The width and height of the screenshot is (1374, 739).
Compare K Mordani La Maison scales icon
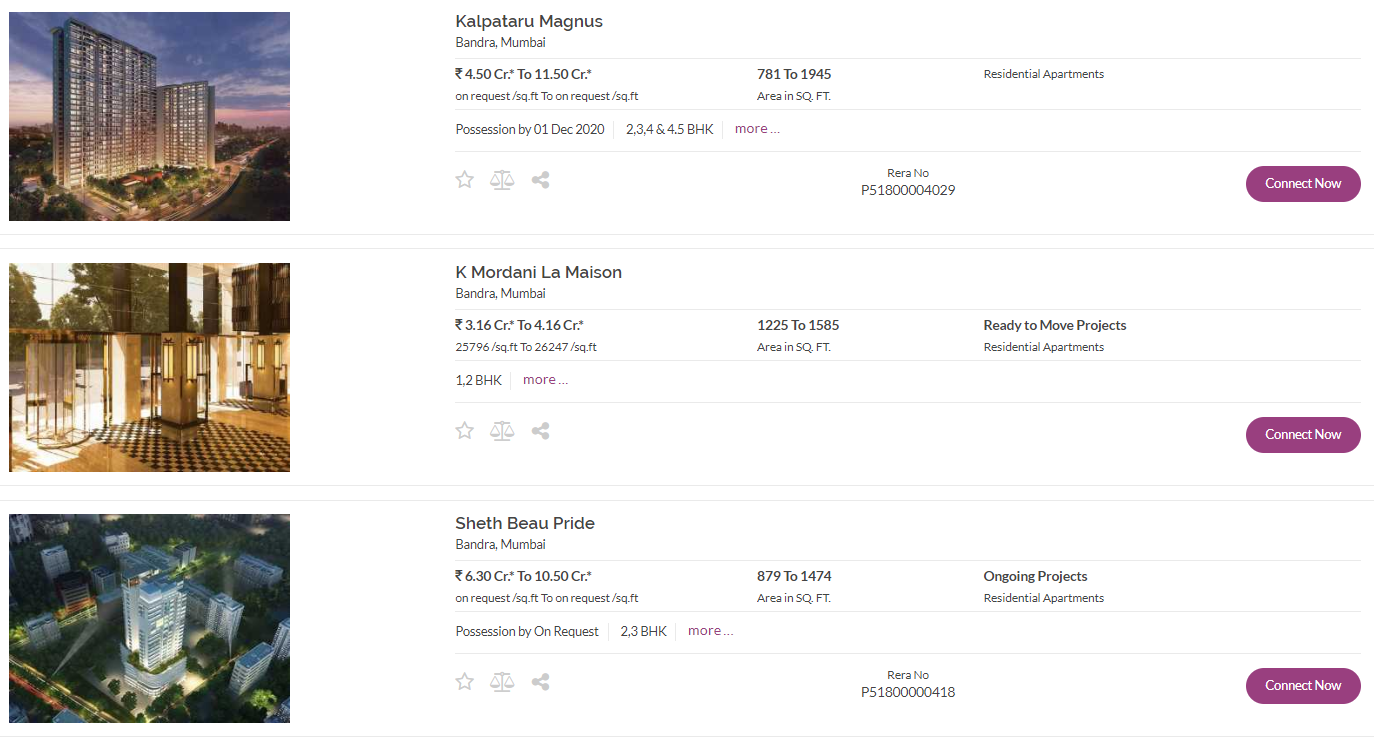502,431
